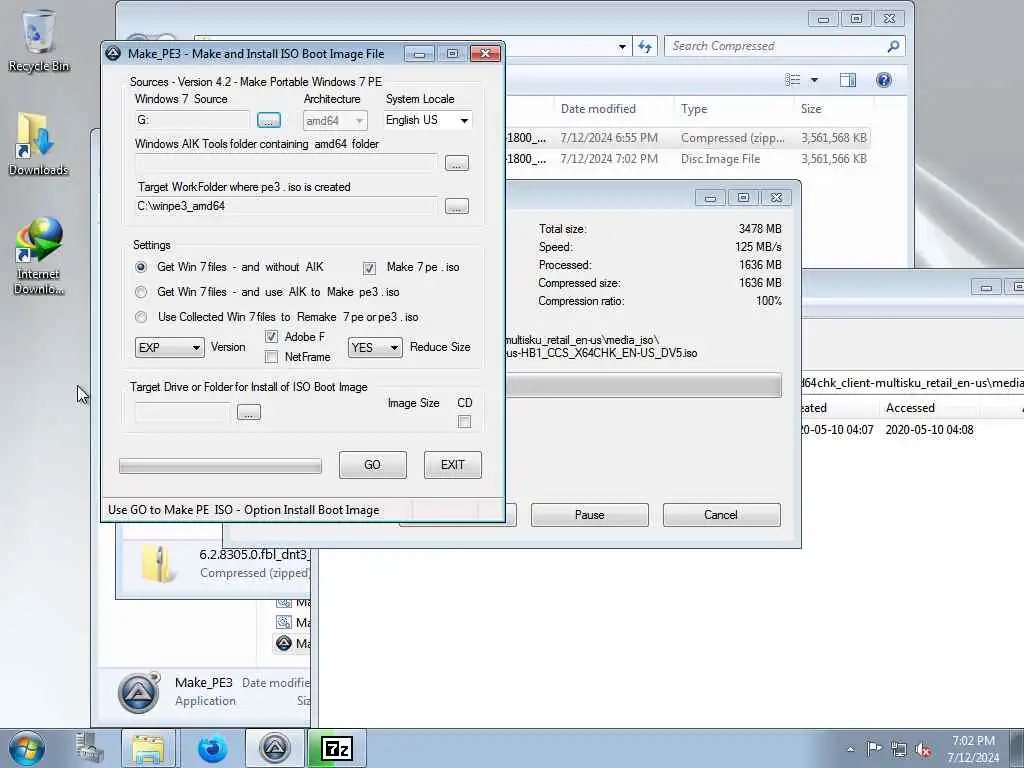Toggle the Explorer preview pane icon
Screen dimensions: 1024x768
tap(848, 80)
